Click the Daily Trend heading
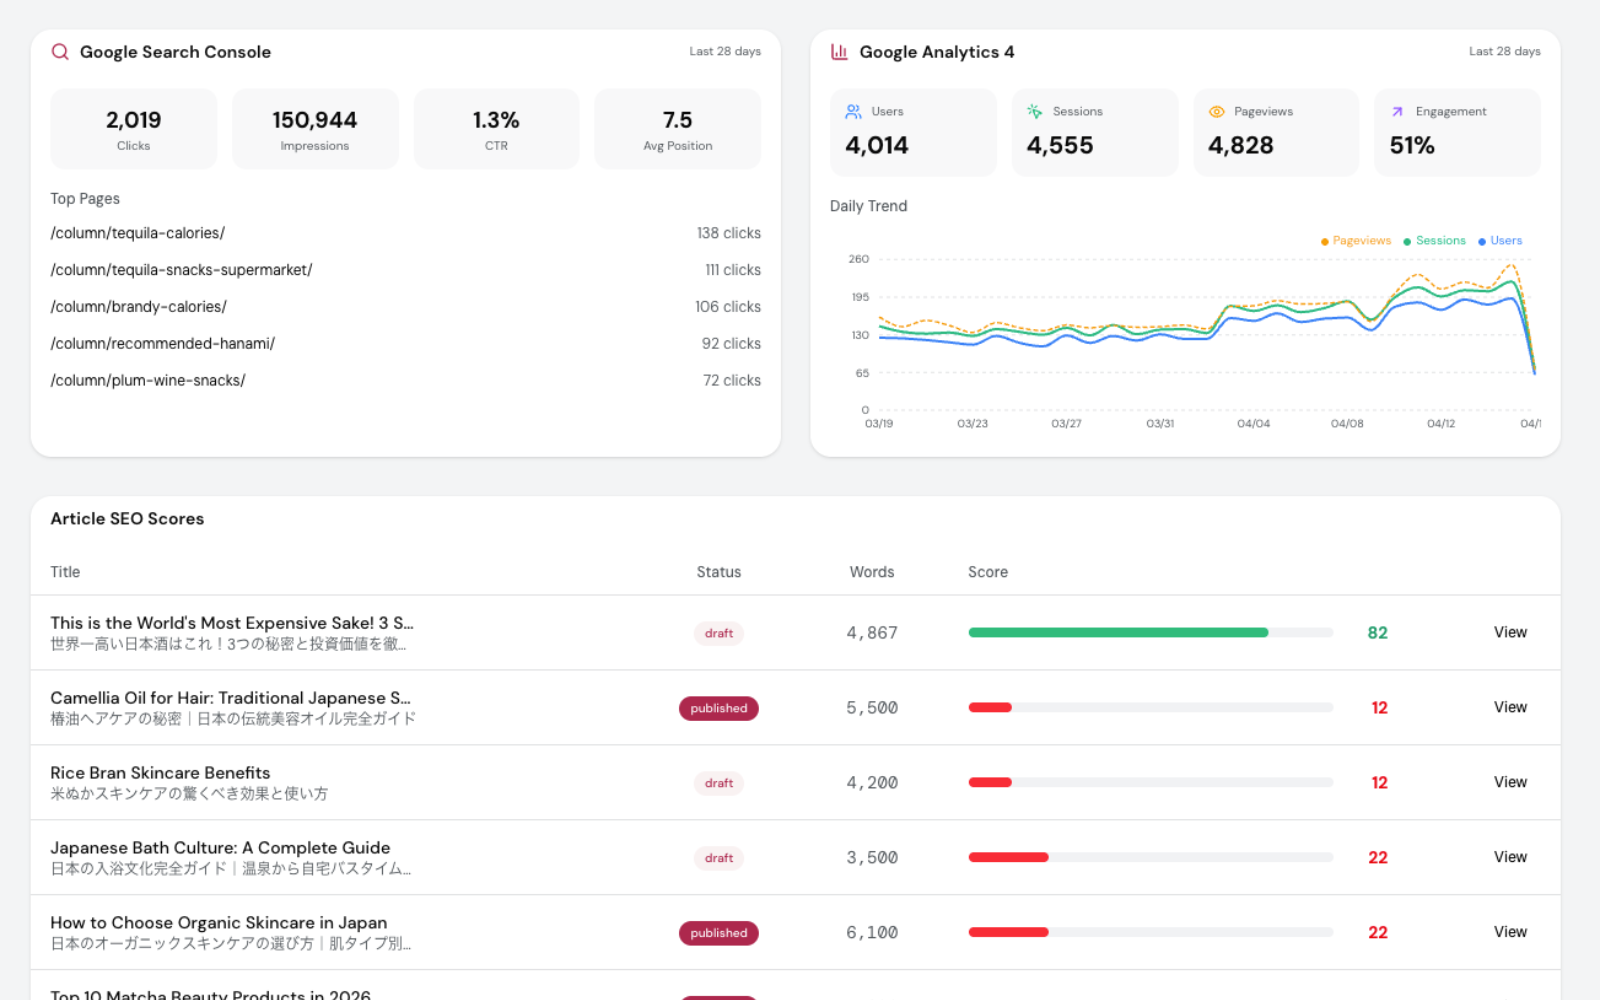The height and width of the screenshot is (1000, 1600). coord(868,206)
